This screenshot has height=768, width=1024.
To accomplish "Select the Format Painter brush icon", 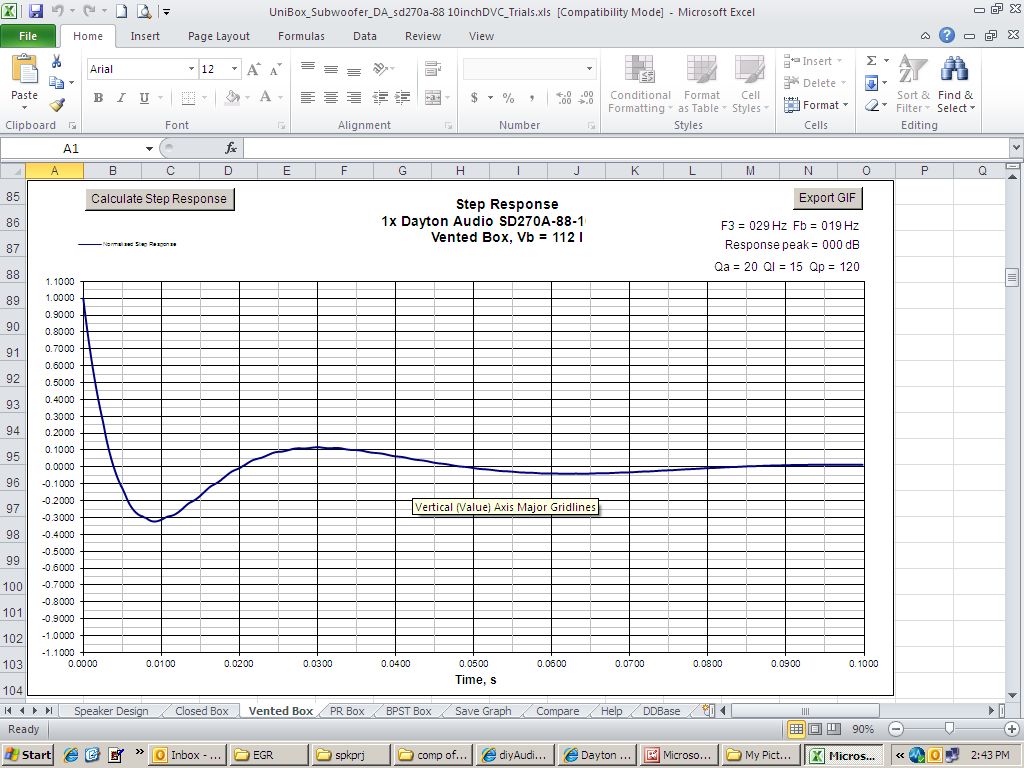I will point(57,104).
